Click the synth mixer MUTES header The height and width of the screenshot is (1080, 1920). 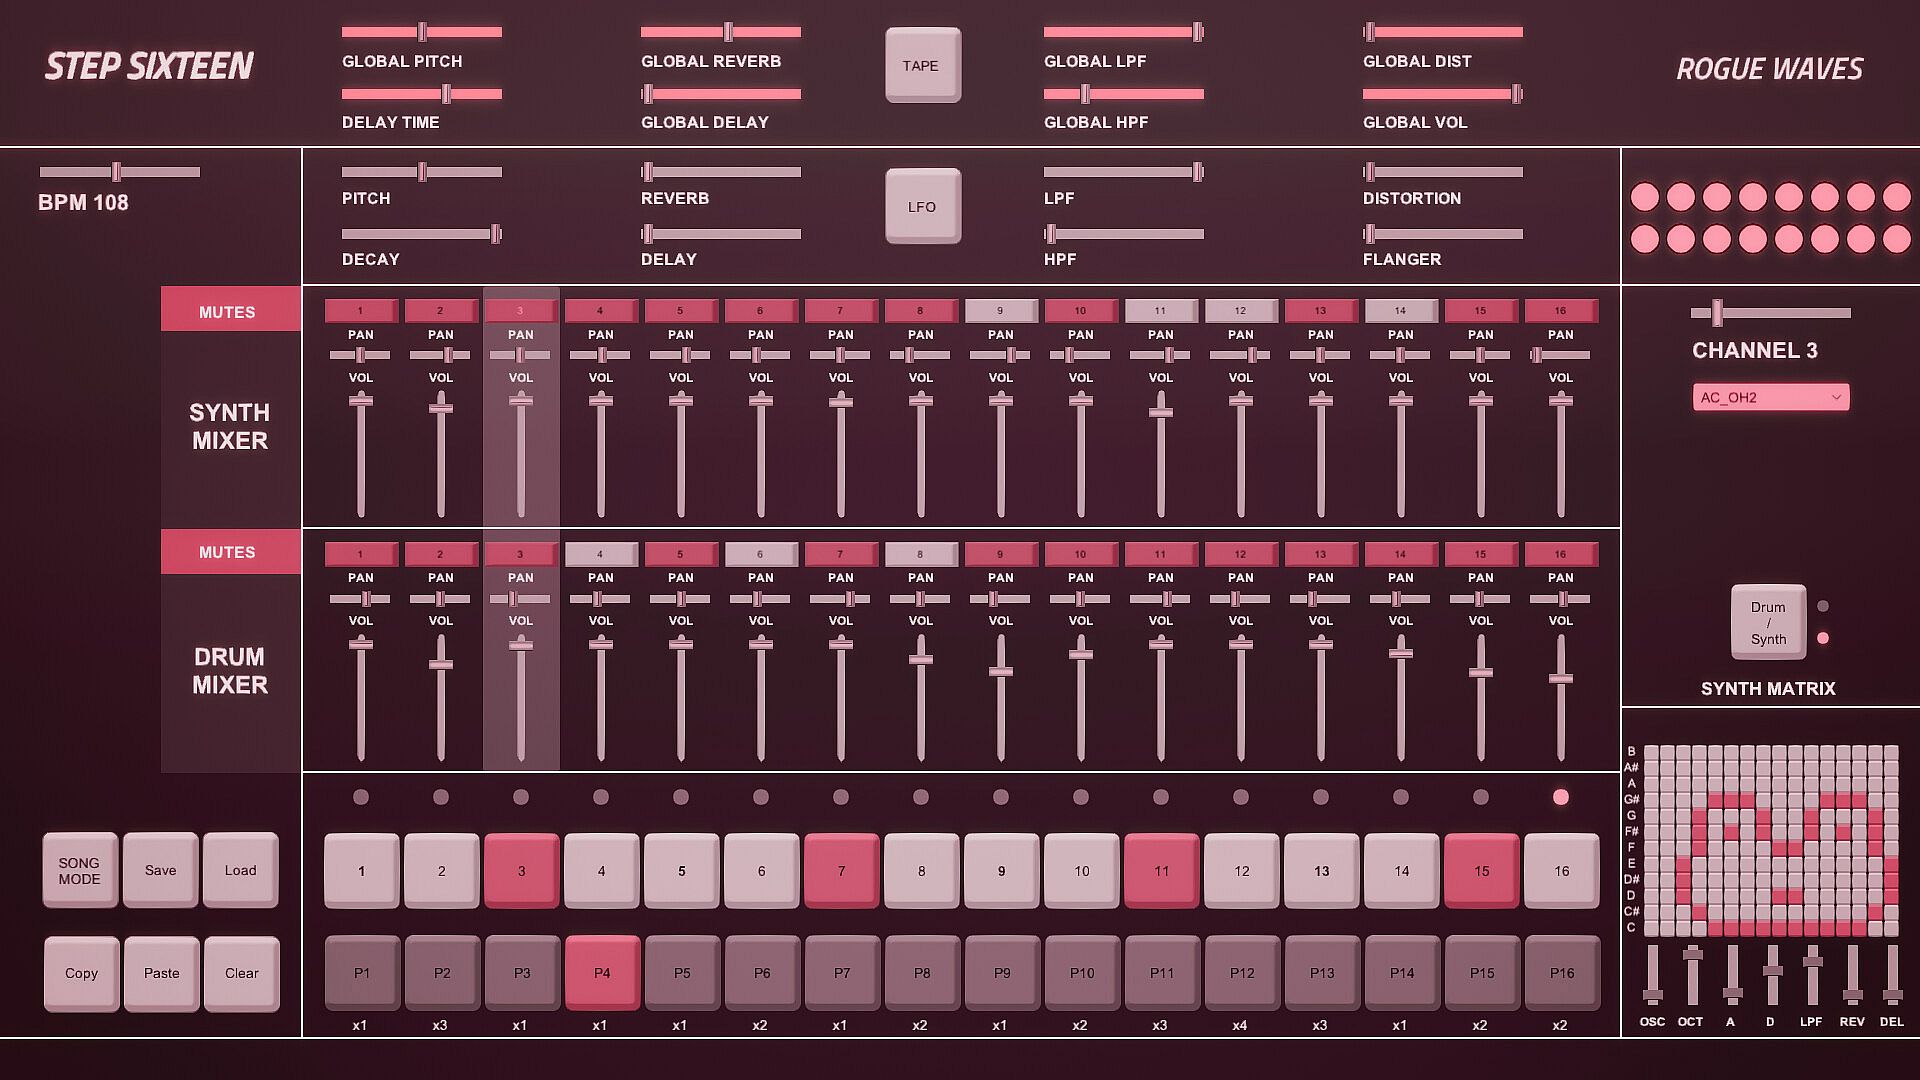tap(227, 311)
